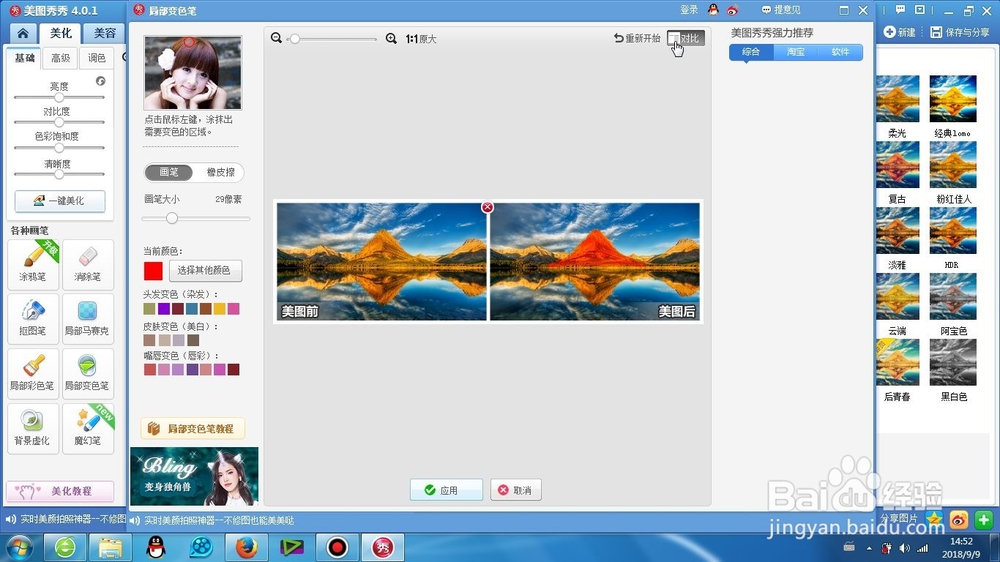Click the screen recorder taskbar icon
This screenshot has width=1000, height=562.
coord(337,547)
